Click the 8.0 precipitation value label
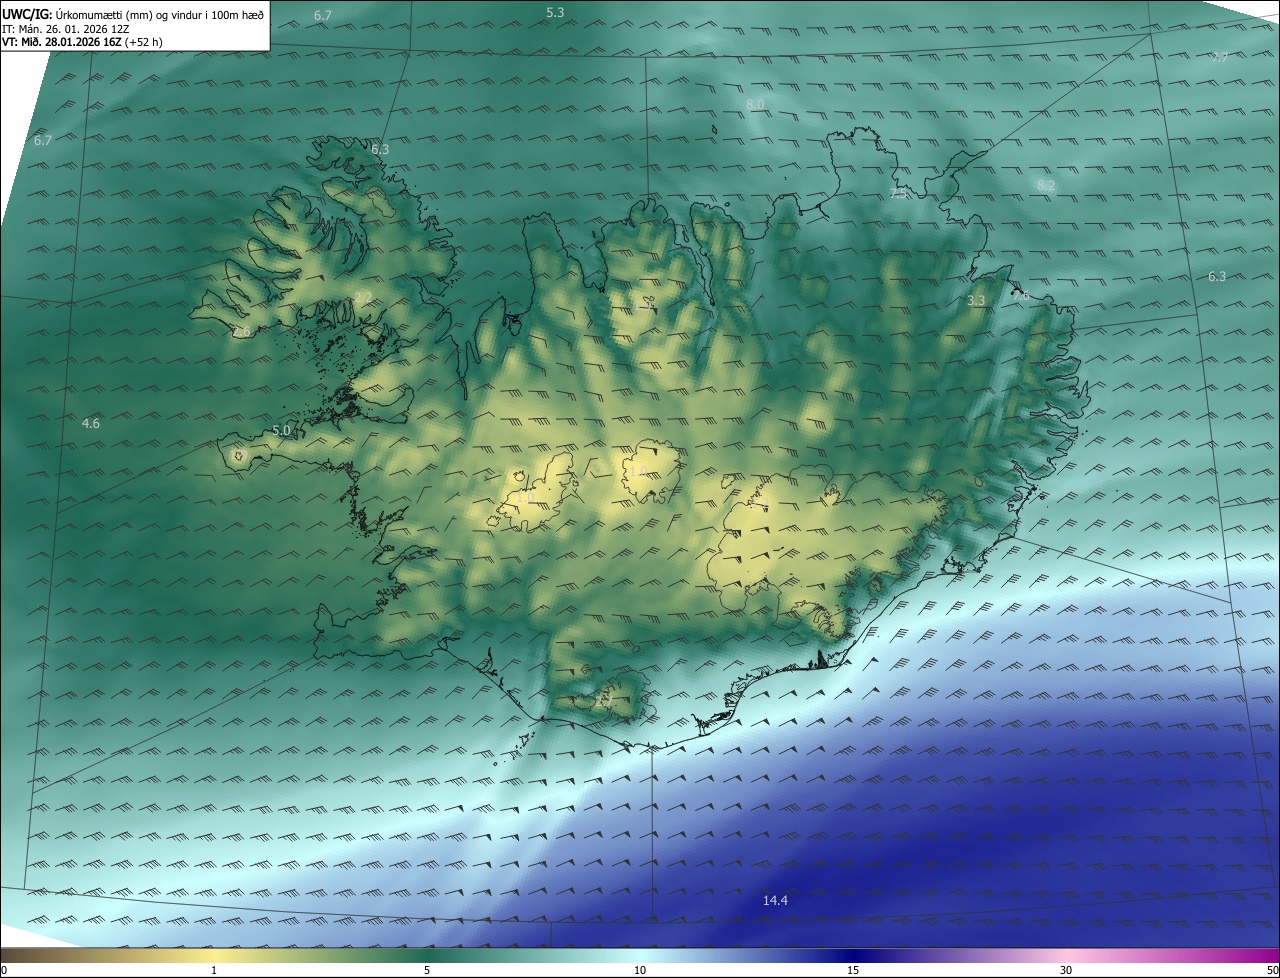The width and height of the screenshot is (1280, 978). [x=755, y=104]
